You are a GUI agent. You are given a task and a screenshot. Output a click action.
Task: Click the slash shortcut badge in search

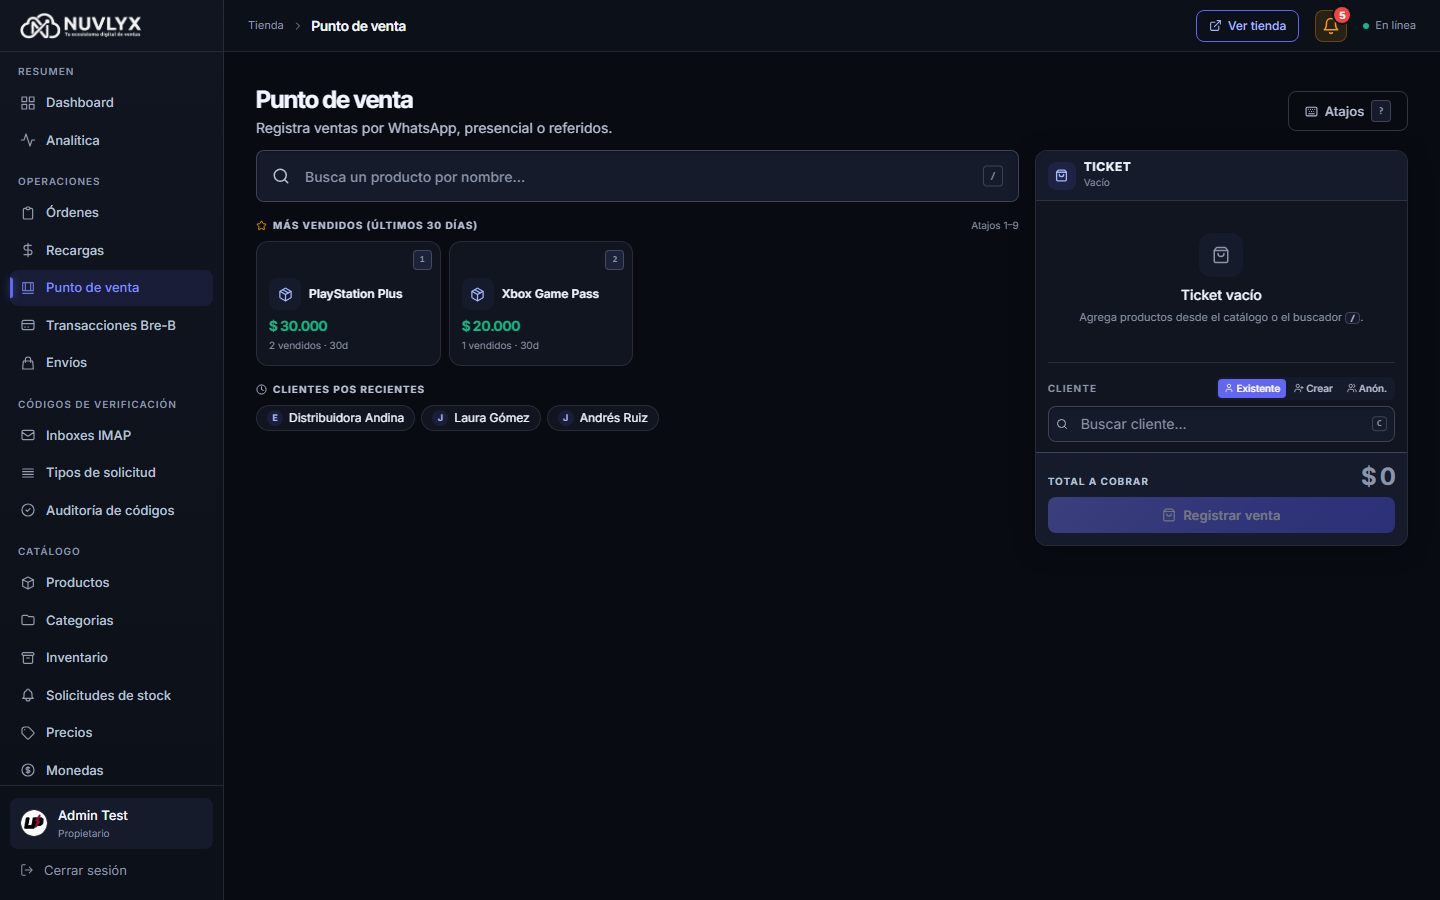pyautogui.click(x=993, y=176)
